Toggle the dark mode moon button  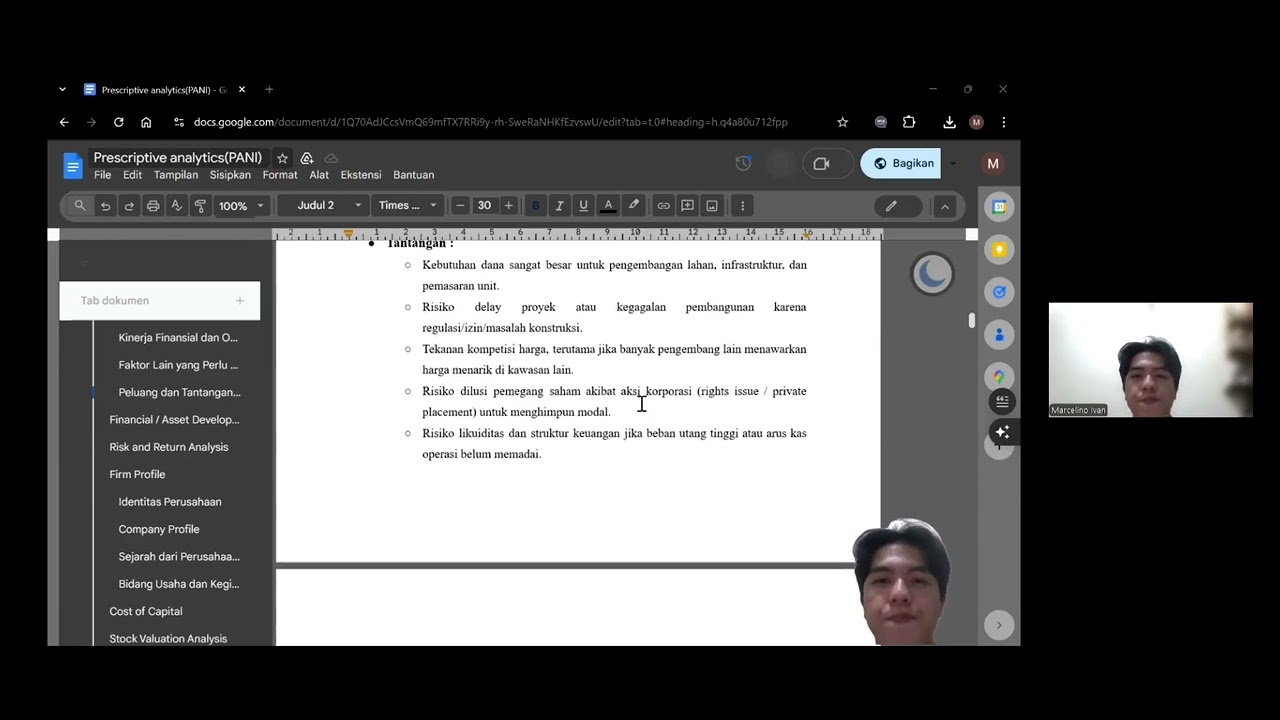click(x=932, y=274)
